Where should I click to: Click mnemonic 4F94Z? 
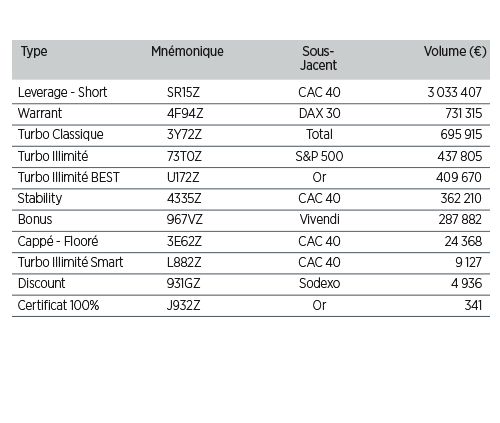(x=185, y=114)
